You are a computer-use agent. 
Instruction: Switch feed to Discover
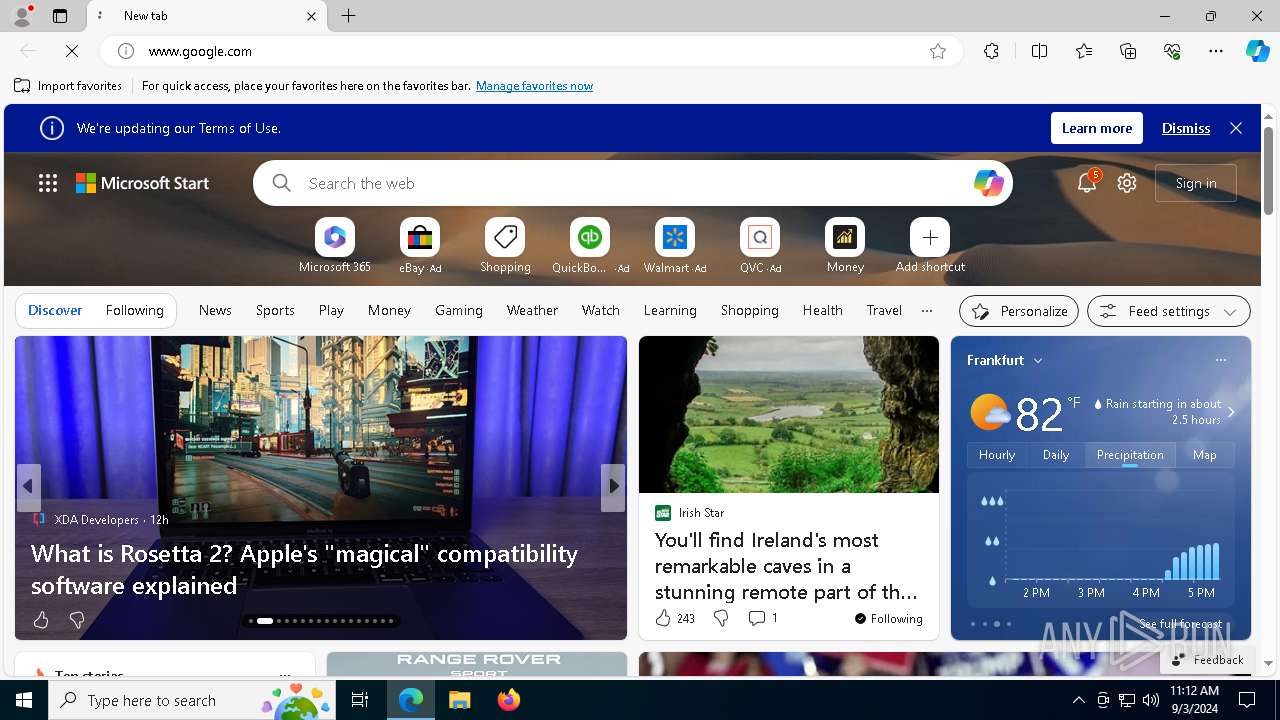(55, 310)
